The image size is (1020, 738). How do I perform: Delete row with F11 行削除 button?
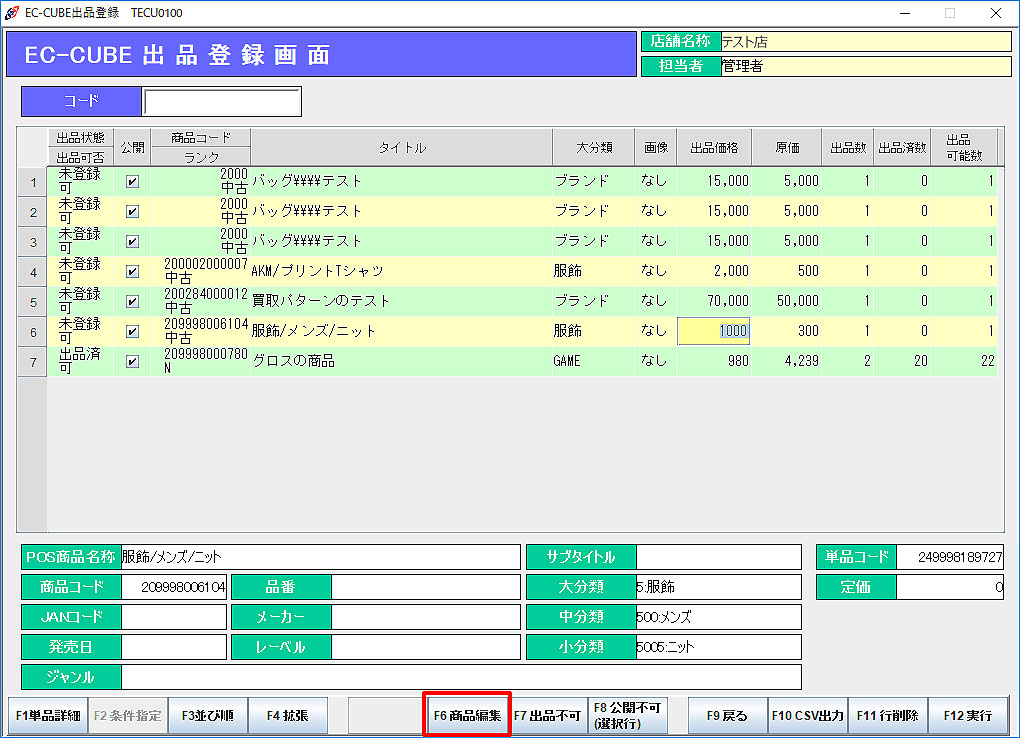888,716
